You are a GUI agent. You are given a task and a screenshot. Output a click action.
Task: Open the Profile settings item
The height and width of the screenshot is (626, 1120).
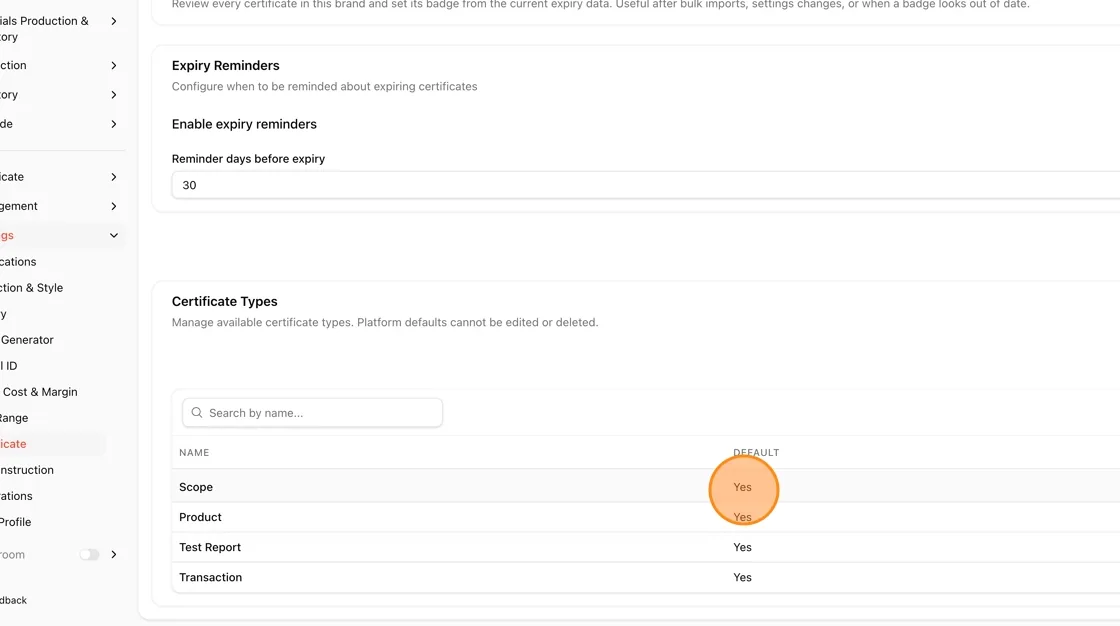[x=15, y=522]
